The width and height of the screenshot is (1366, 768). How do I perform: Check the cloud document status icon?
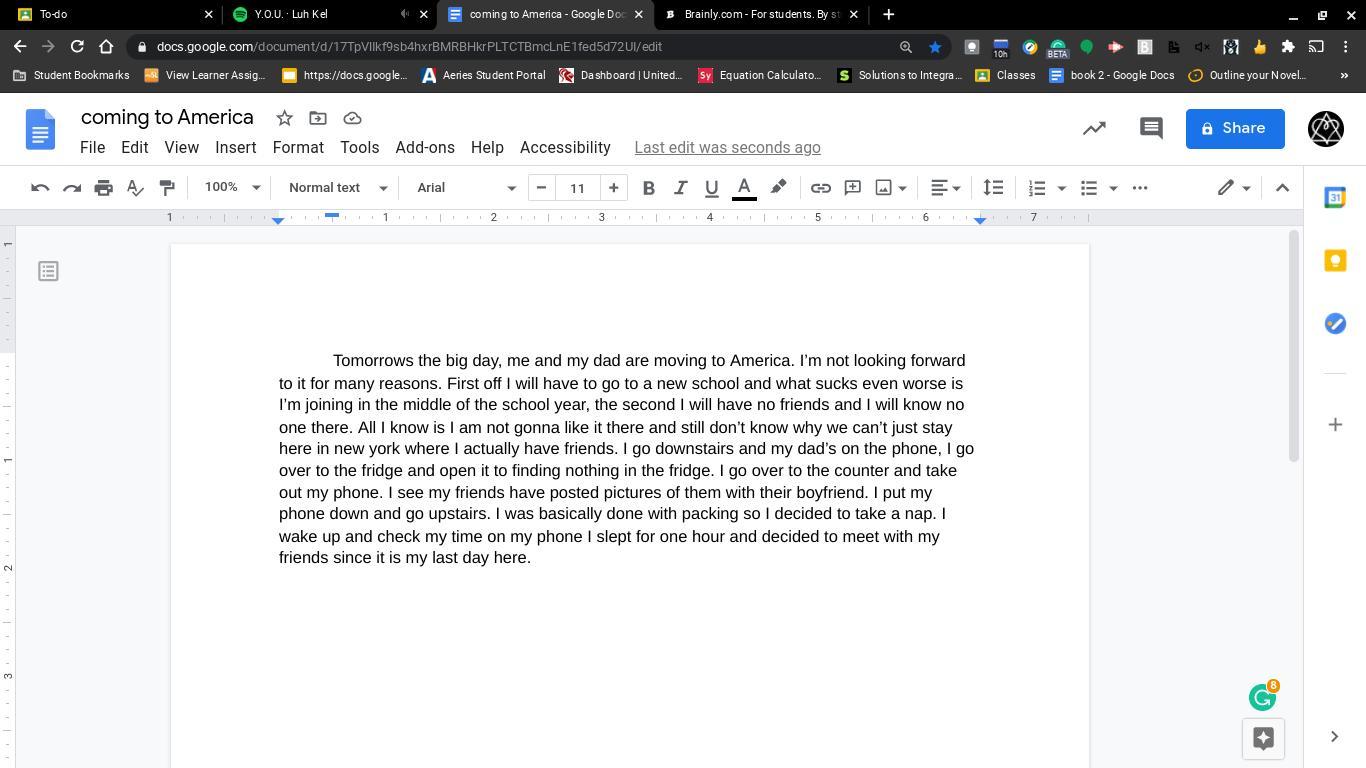point(352,118)
